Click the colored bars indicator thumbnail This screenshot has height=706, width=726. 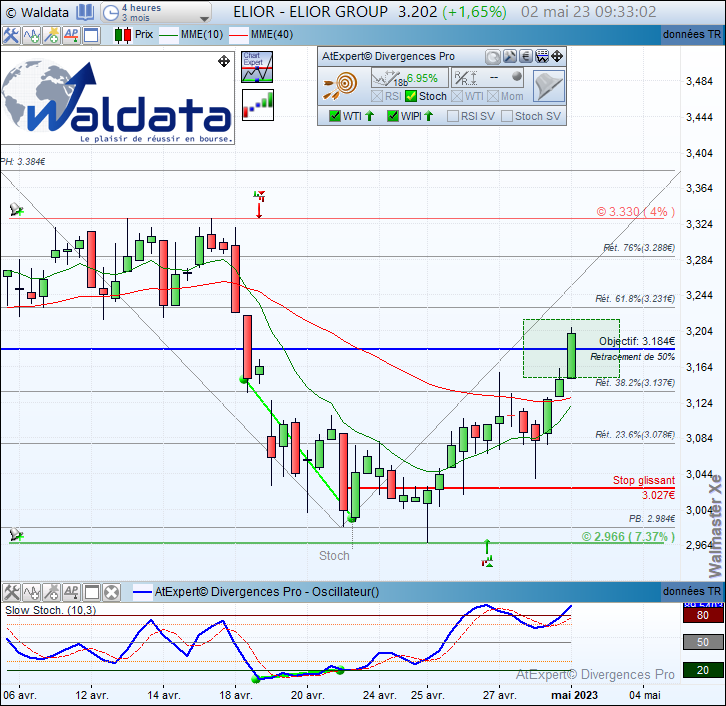[258, 105]
